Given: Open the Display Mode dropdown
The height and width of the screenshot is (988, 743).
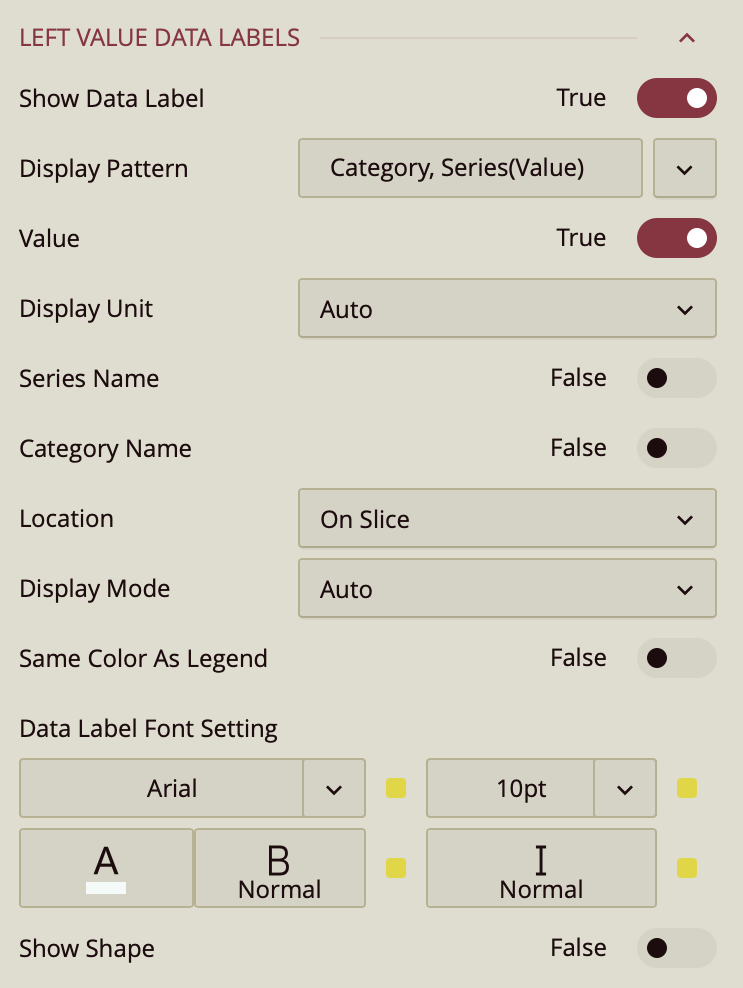Looking at the screenshot, I should pos(507,589).
